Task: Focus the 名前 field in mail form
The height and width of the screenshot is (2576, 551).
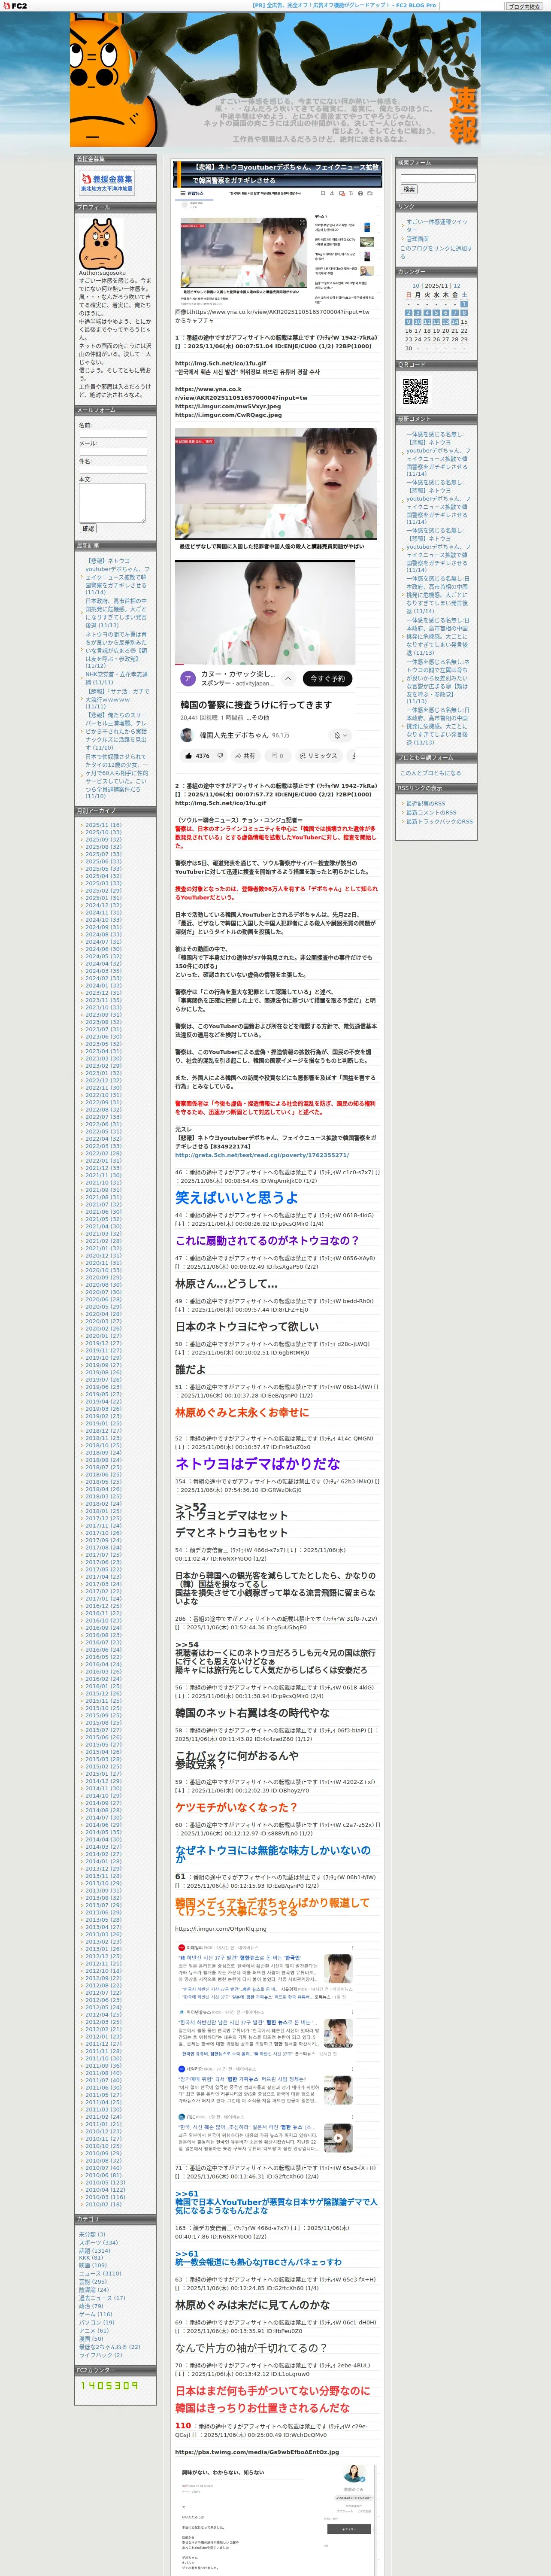Action: coord(113,434)
